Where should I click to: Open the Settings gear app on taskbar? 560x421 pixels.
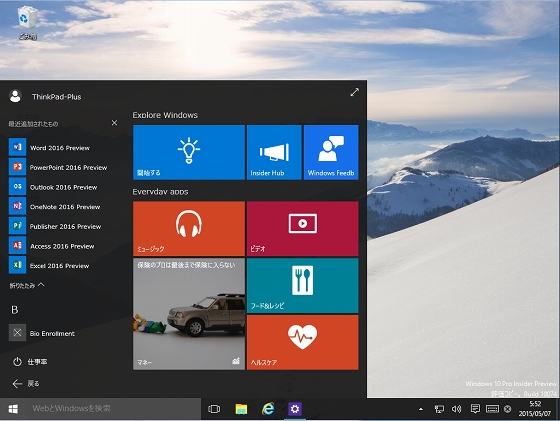[x=295, y=409]
